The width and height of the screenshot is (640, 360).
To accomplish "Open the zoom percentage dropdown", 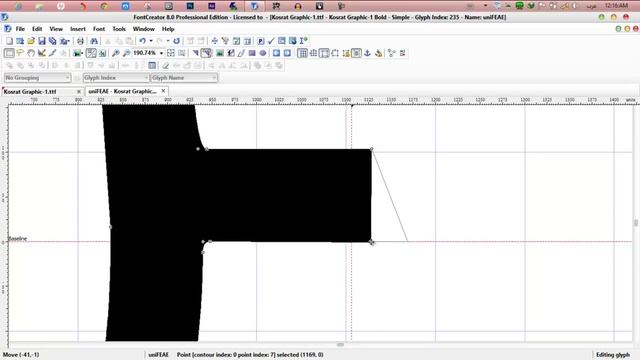I will click(161, 53).
